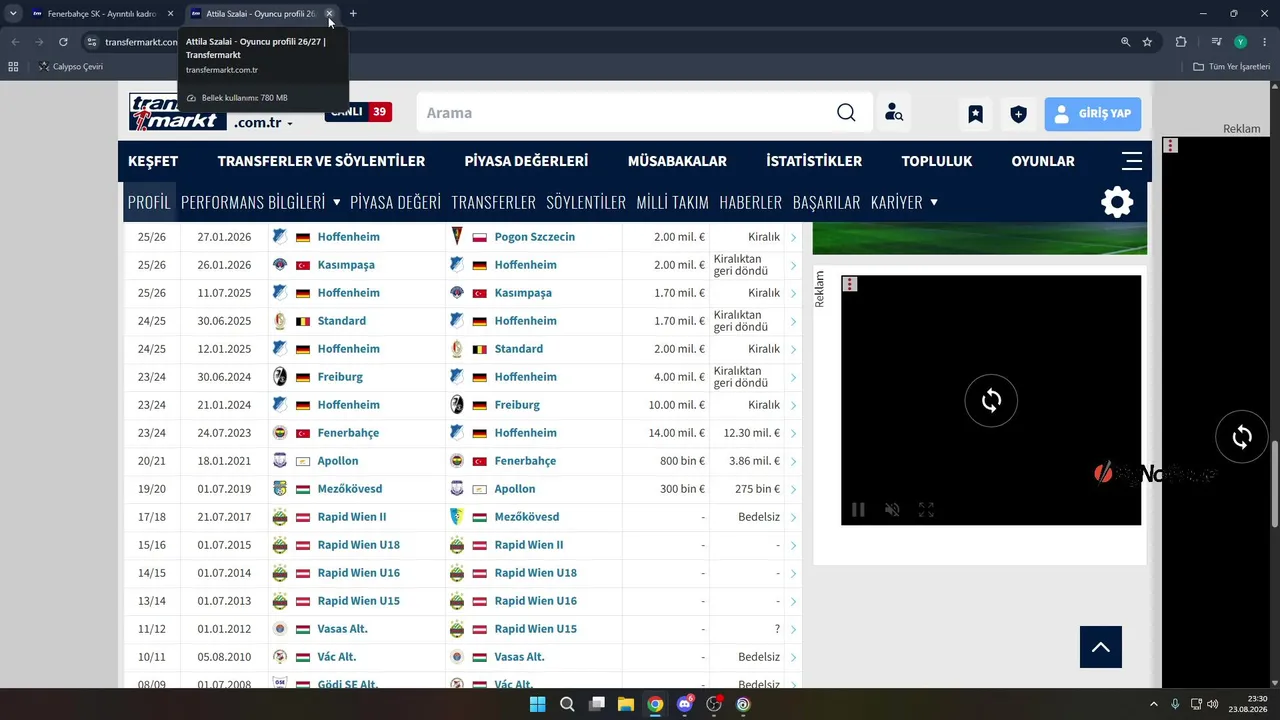
Task: Click the shield plus icon in site header
Action: coord(1018,114)
